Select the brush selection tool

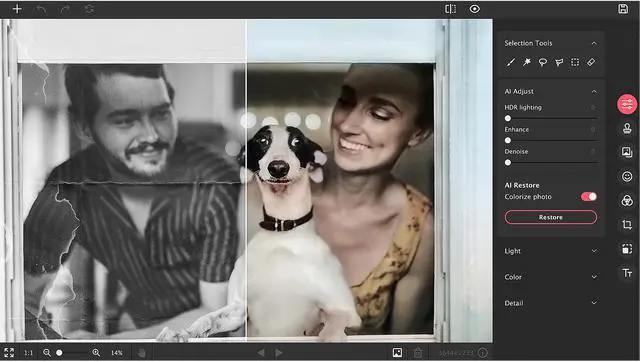(511, 62)
